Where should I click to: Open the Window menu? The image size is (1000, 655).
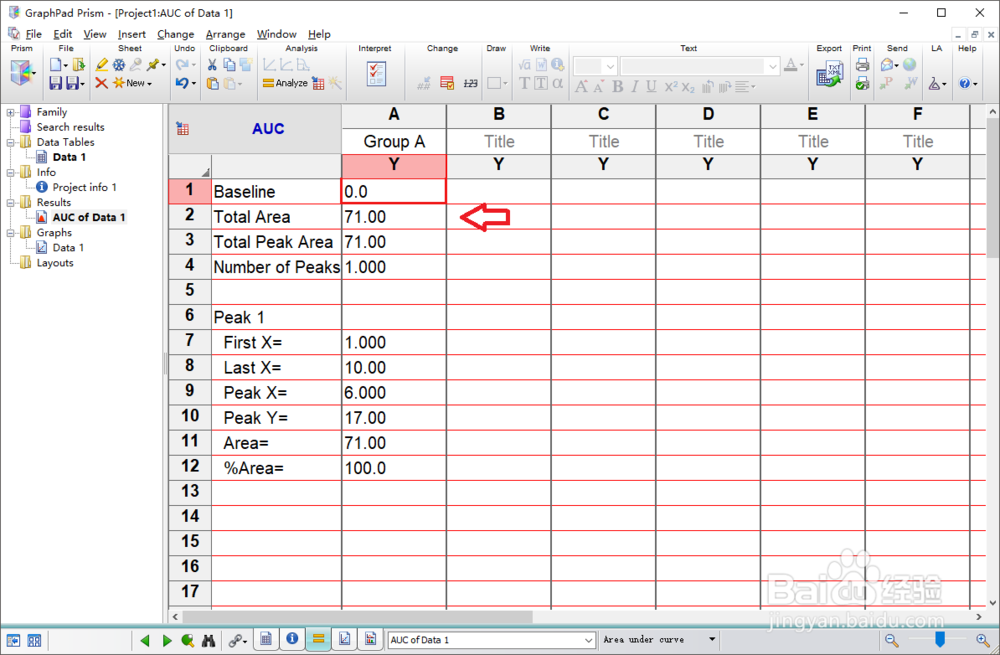[276, 34]
